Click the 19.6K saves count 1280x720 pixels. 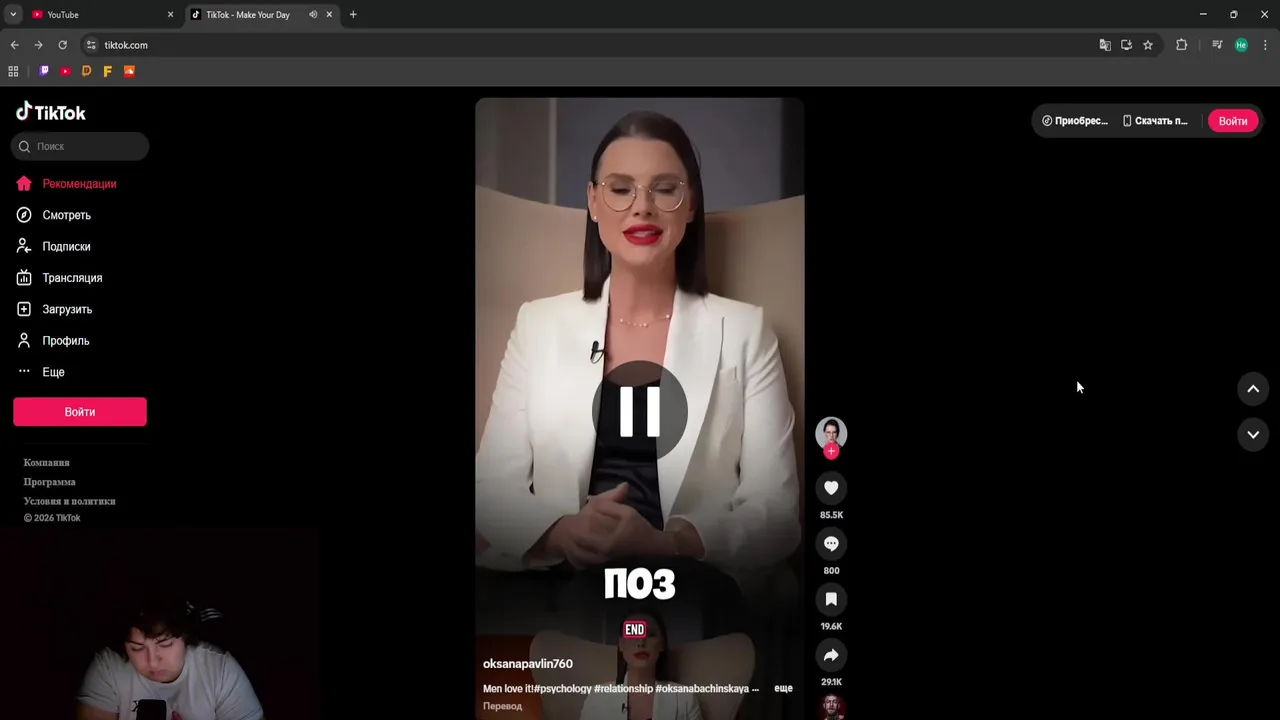point(831,626)
